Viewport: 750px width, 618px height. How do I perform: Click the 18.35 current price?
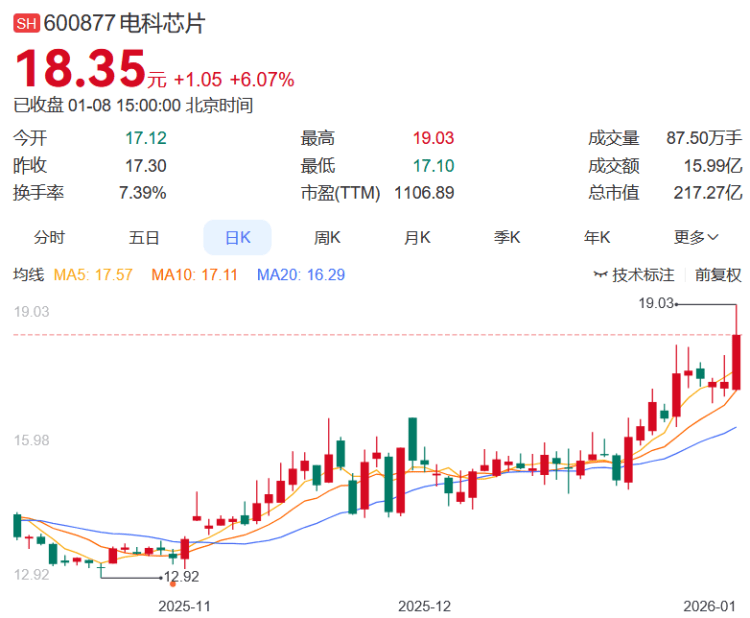(80, 68)
